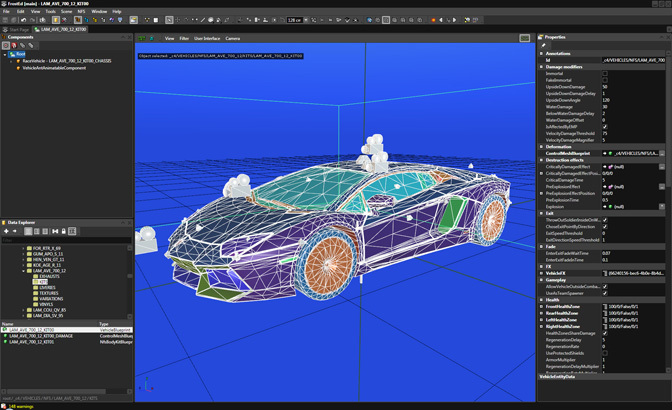
Task: Click the browse button for CriticallyDamagedEffect
Action: click(x=662, y=167)
